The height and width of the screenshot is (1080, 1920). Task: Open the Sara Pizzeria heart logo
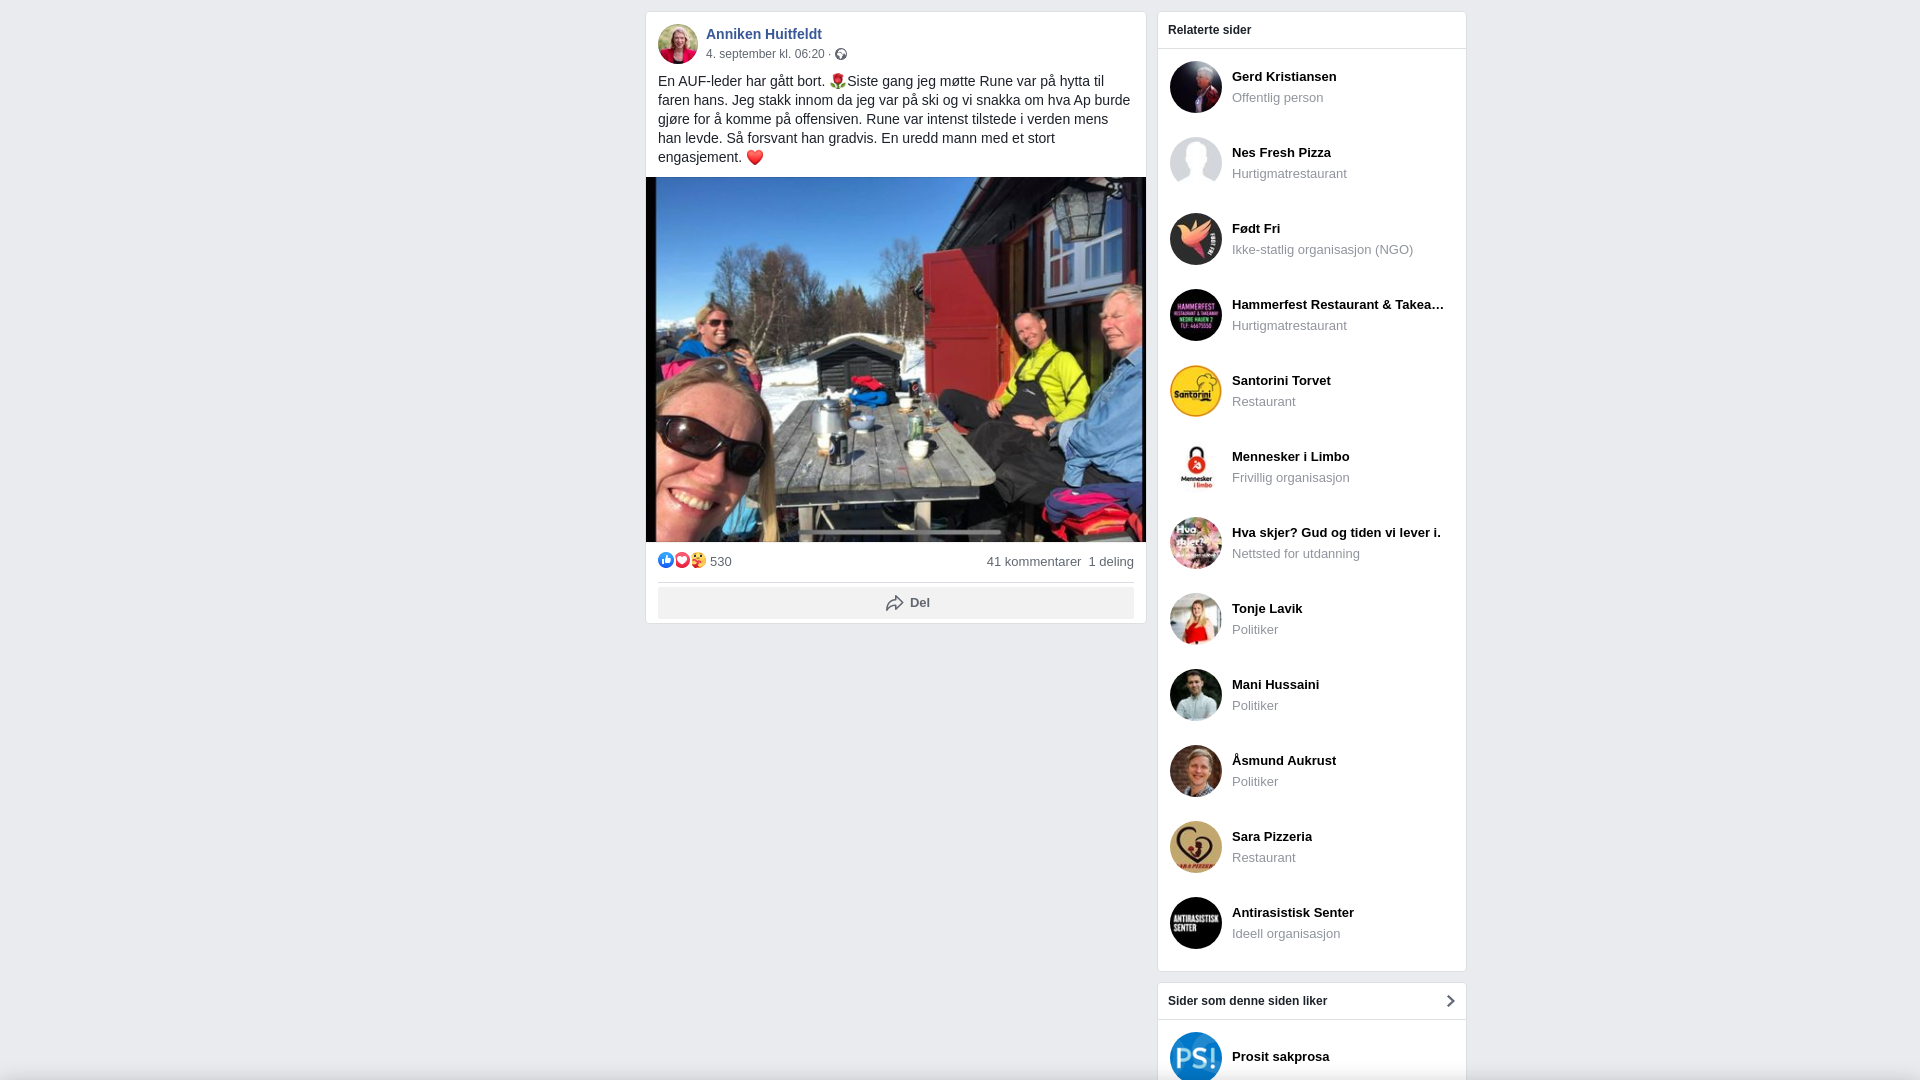click(1195, 847)
